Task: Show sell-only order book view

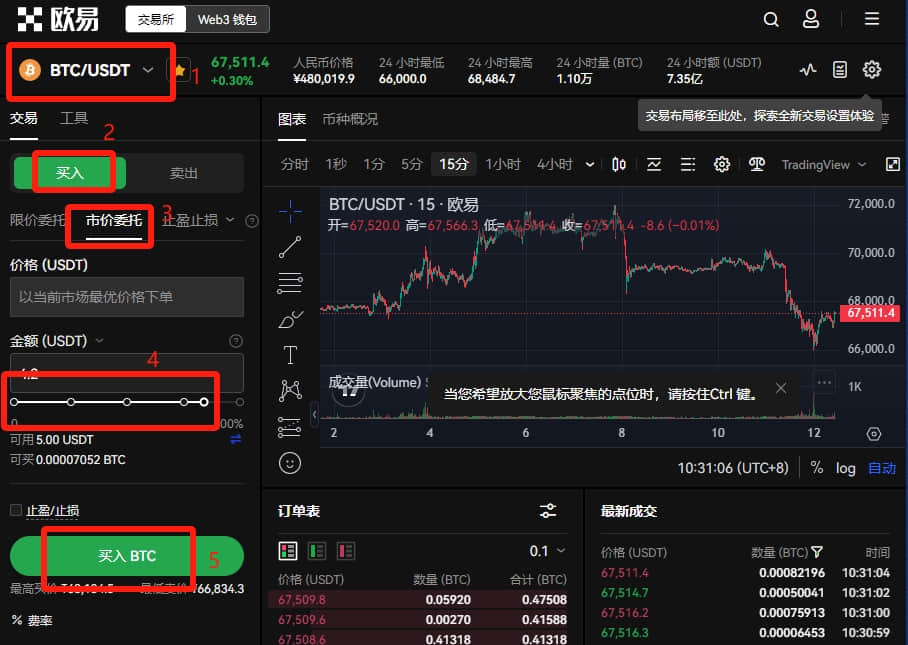Action: (346, 551)
